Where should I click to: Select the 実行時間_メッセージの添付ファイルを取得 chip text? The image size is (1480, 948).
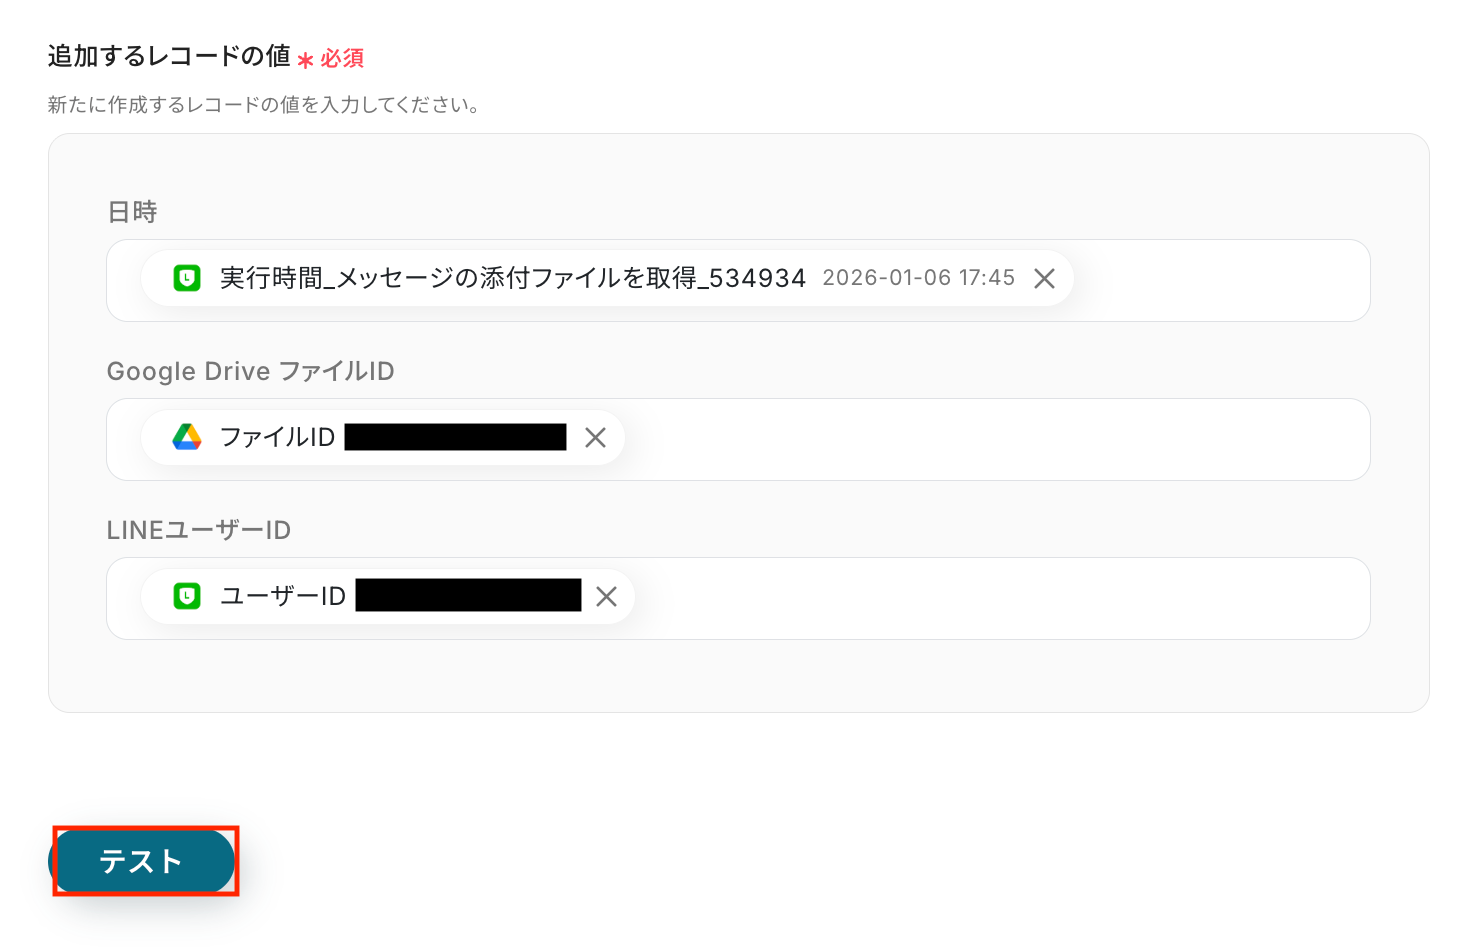(x=512, y=278)
